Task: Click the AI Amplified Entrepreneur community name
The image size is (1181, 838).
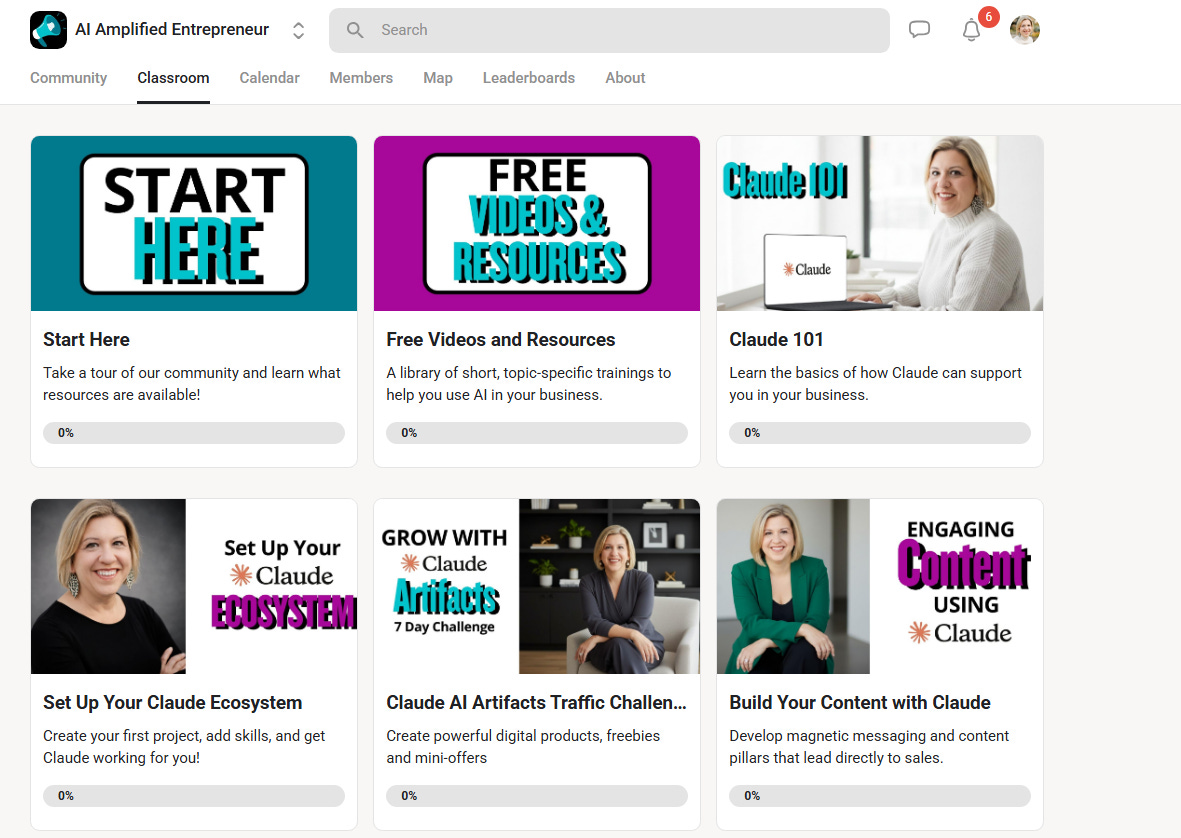Action: tap(172, 29)
